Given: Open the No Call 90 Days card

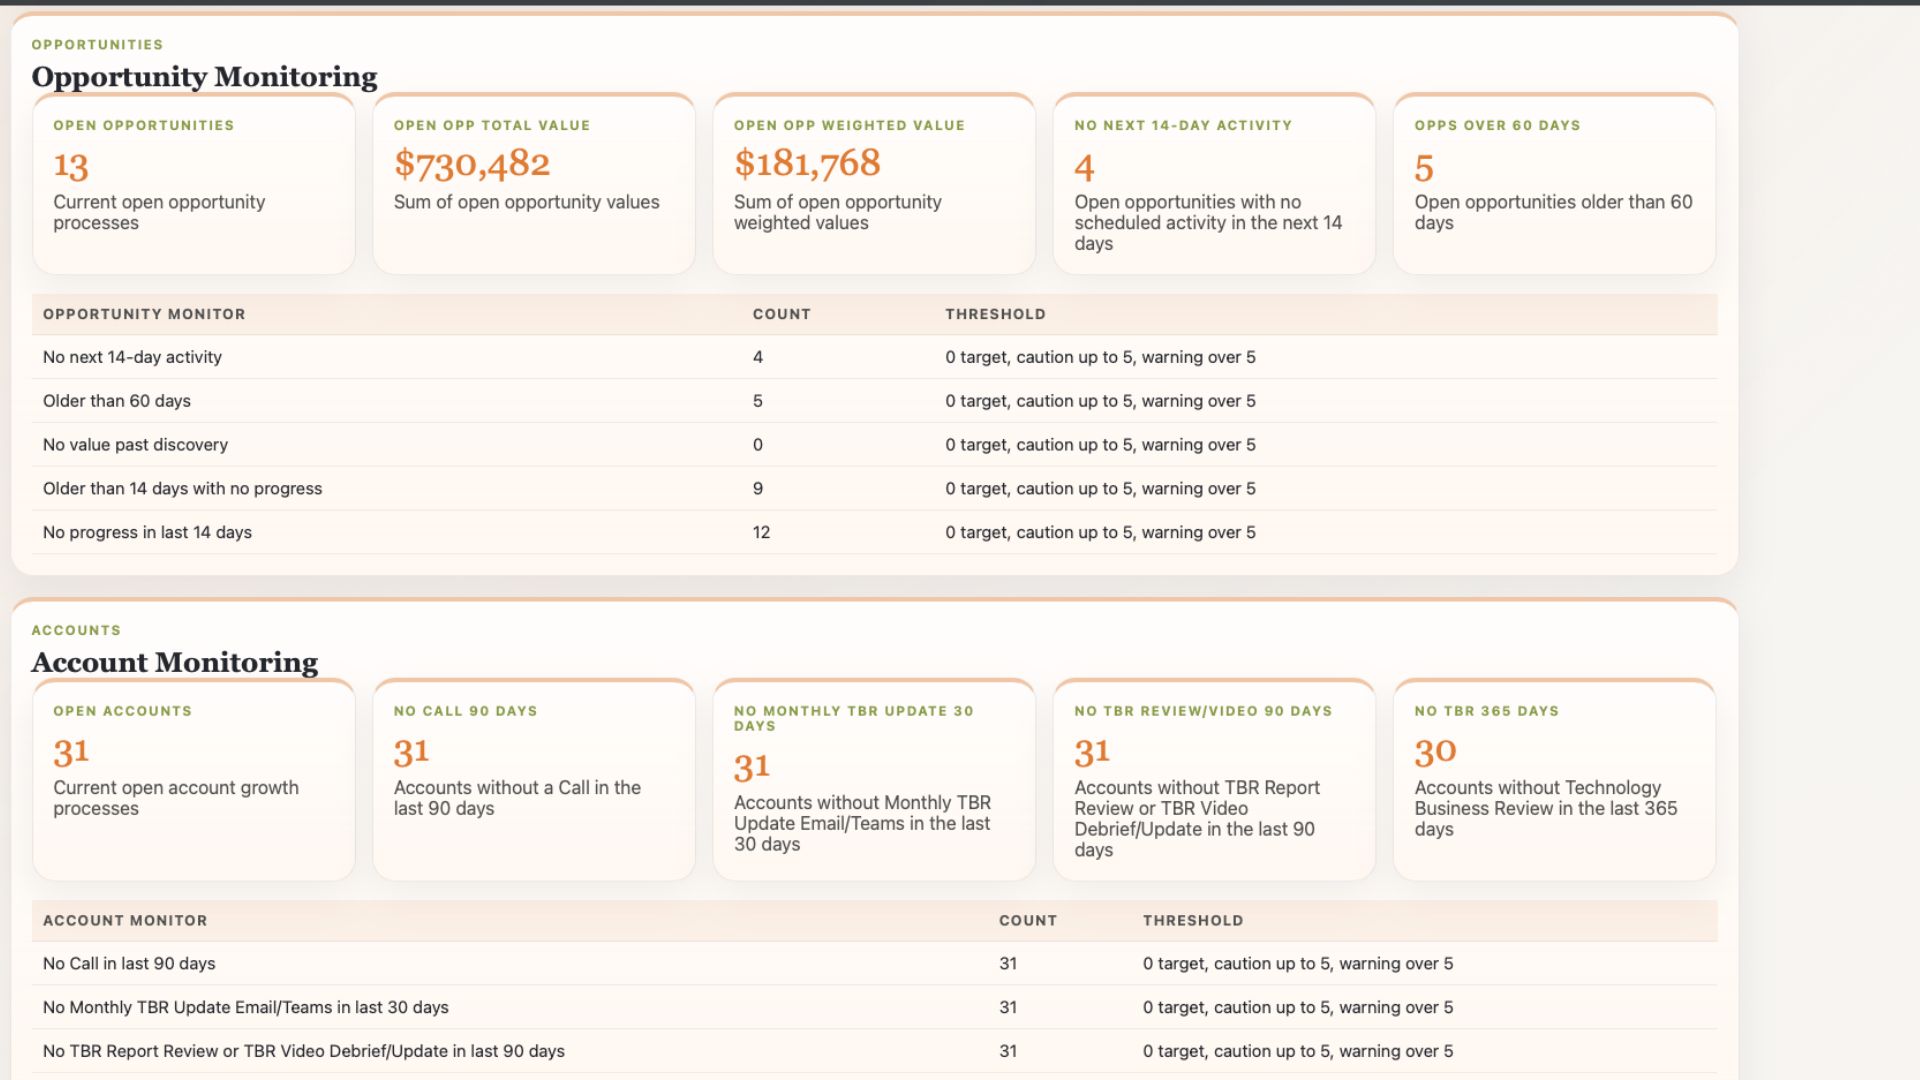Looking at the screenshot, I should 534,780.
